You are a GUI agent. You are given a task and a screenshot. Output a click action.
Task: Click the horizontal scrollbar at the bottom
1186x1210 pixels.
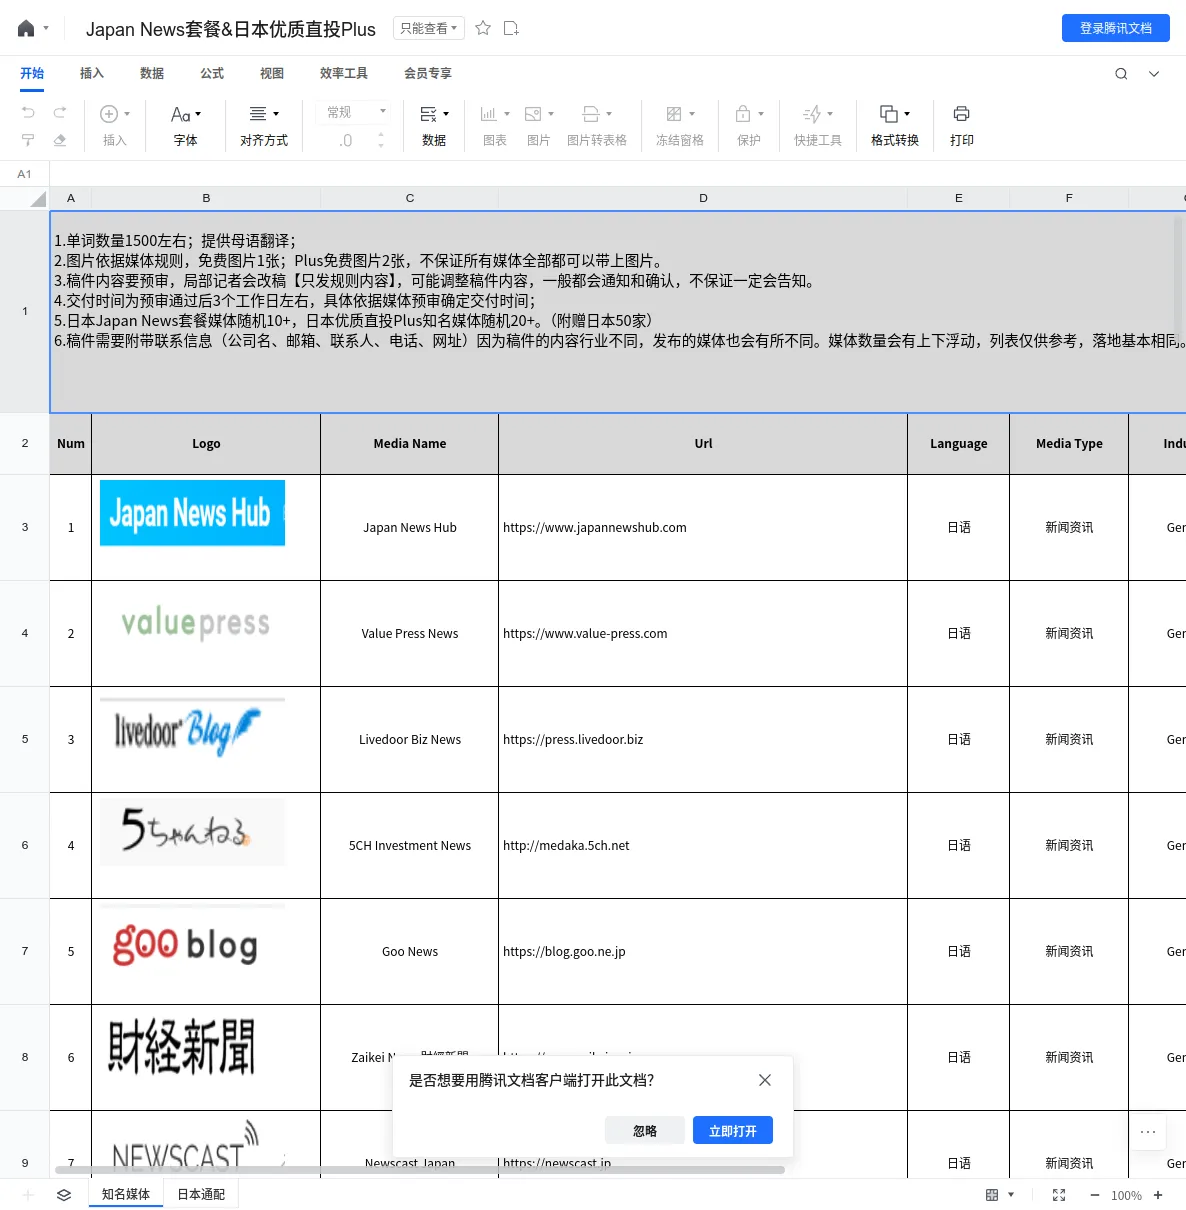tap(420, 1169)
